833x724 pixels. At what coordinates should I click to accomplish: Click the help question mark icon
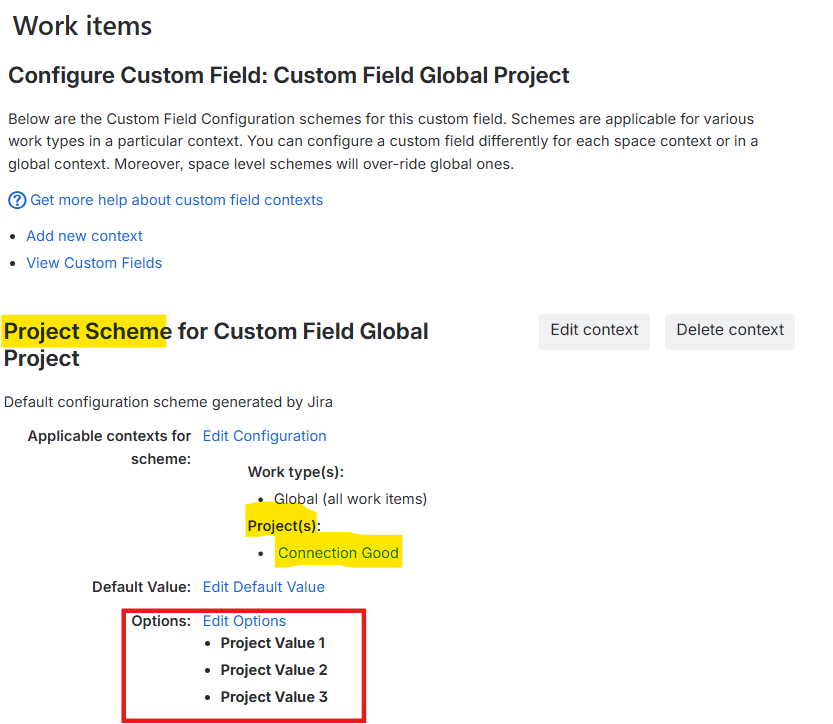pyautogui.click(x=17, y=200)
